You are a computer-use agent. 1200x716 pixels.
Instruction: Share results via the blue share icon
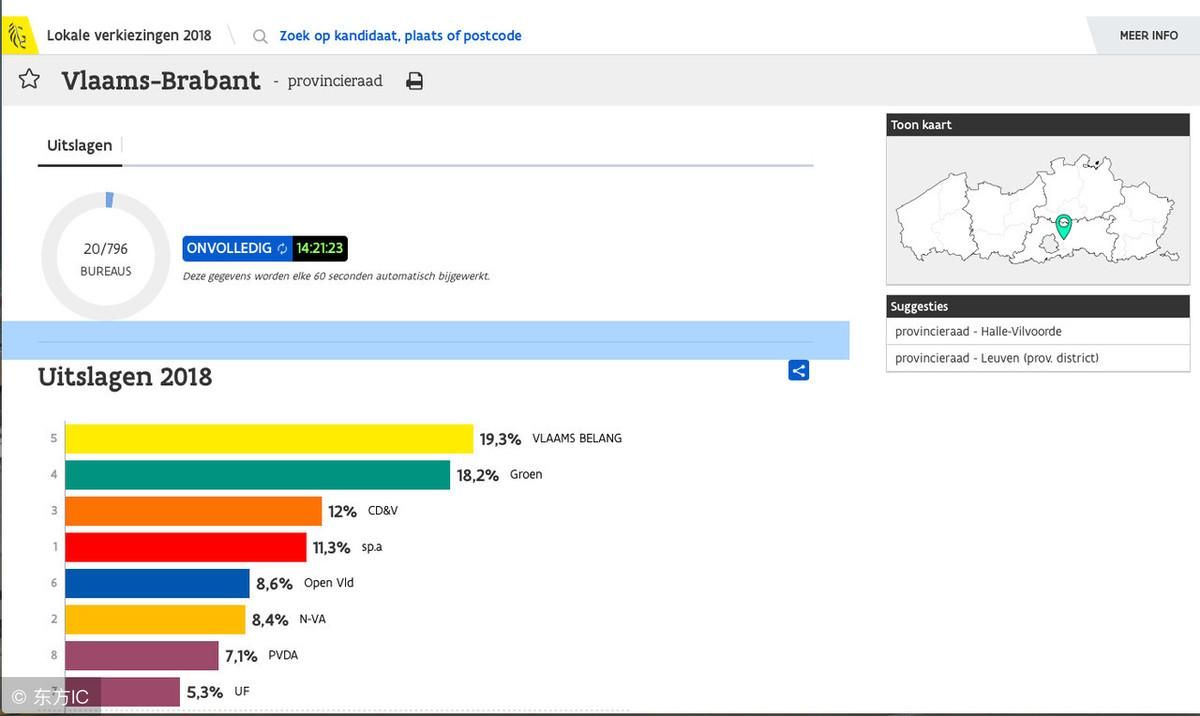pos(798,371)
